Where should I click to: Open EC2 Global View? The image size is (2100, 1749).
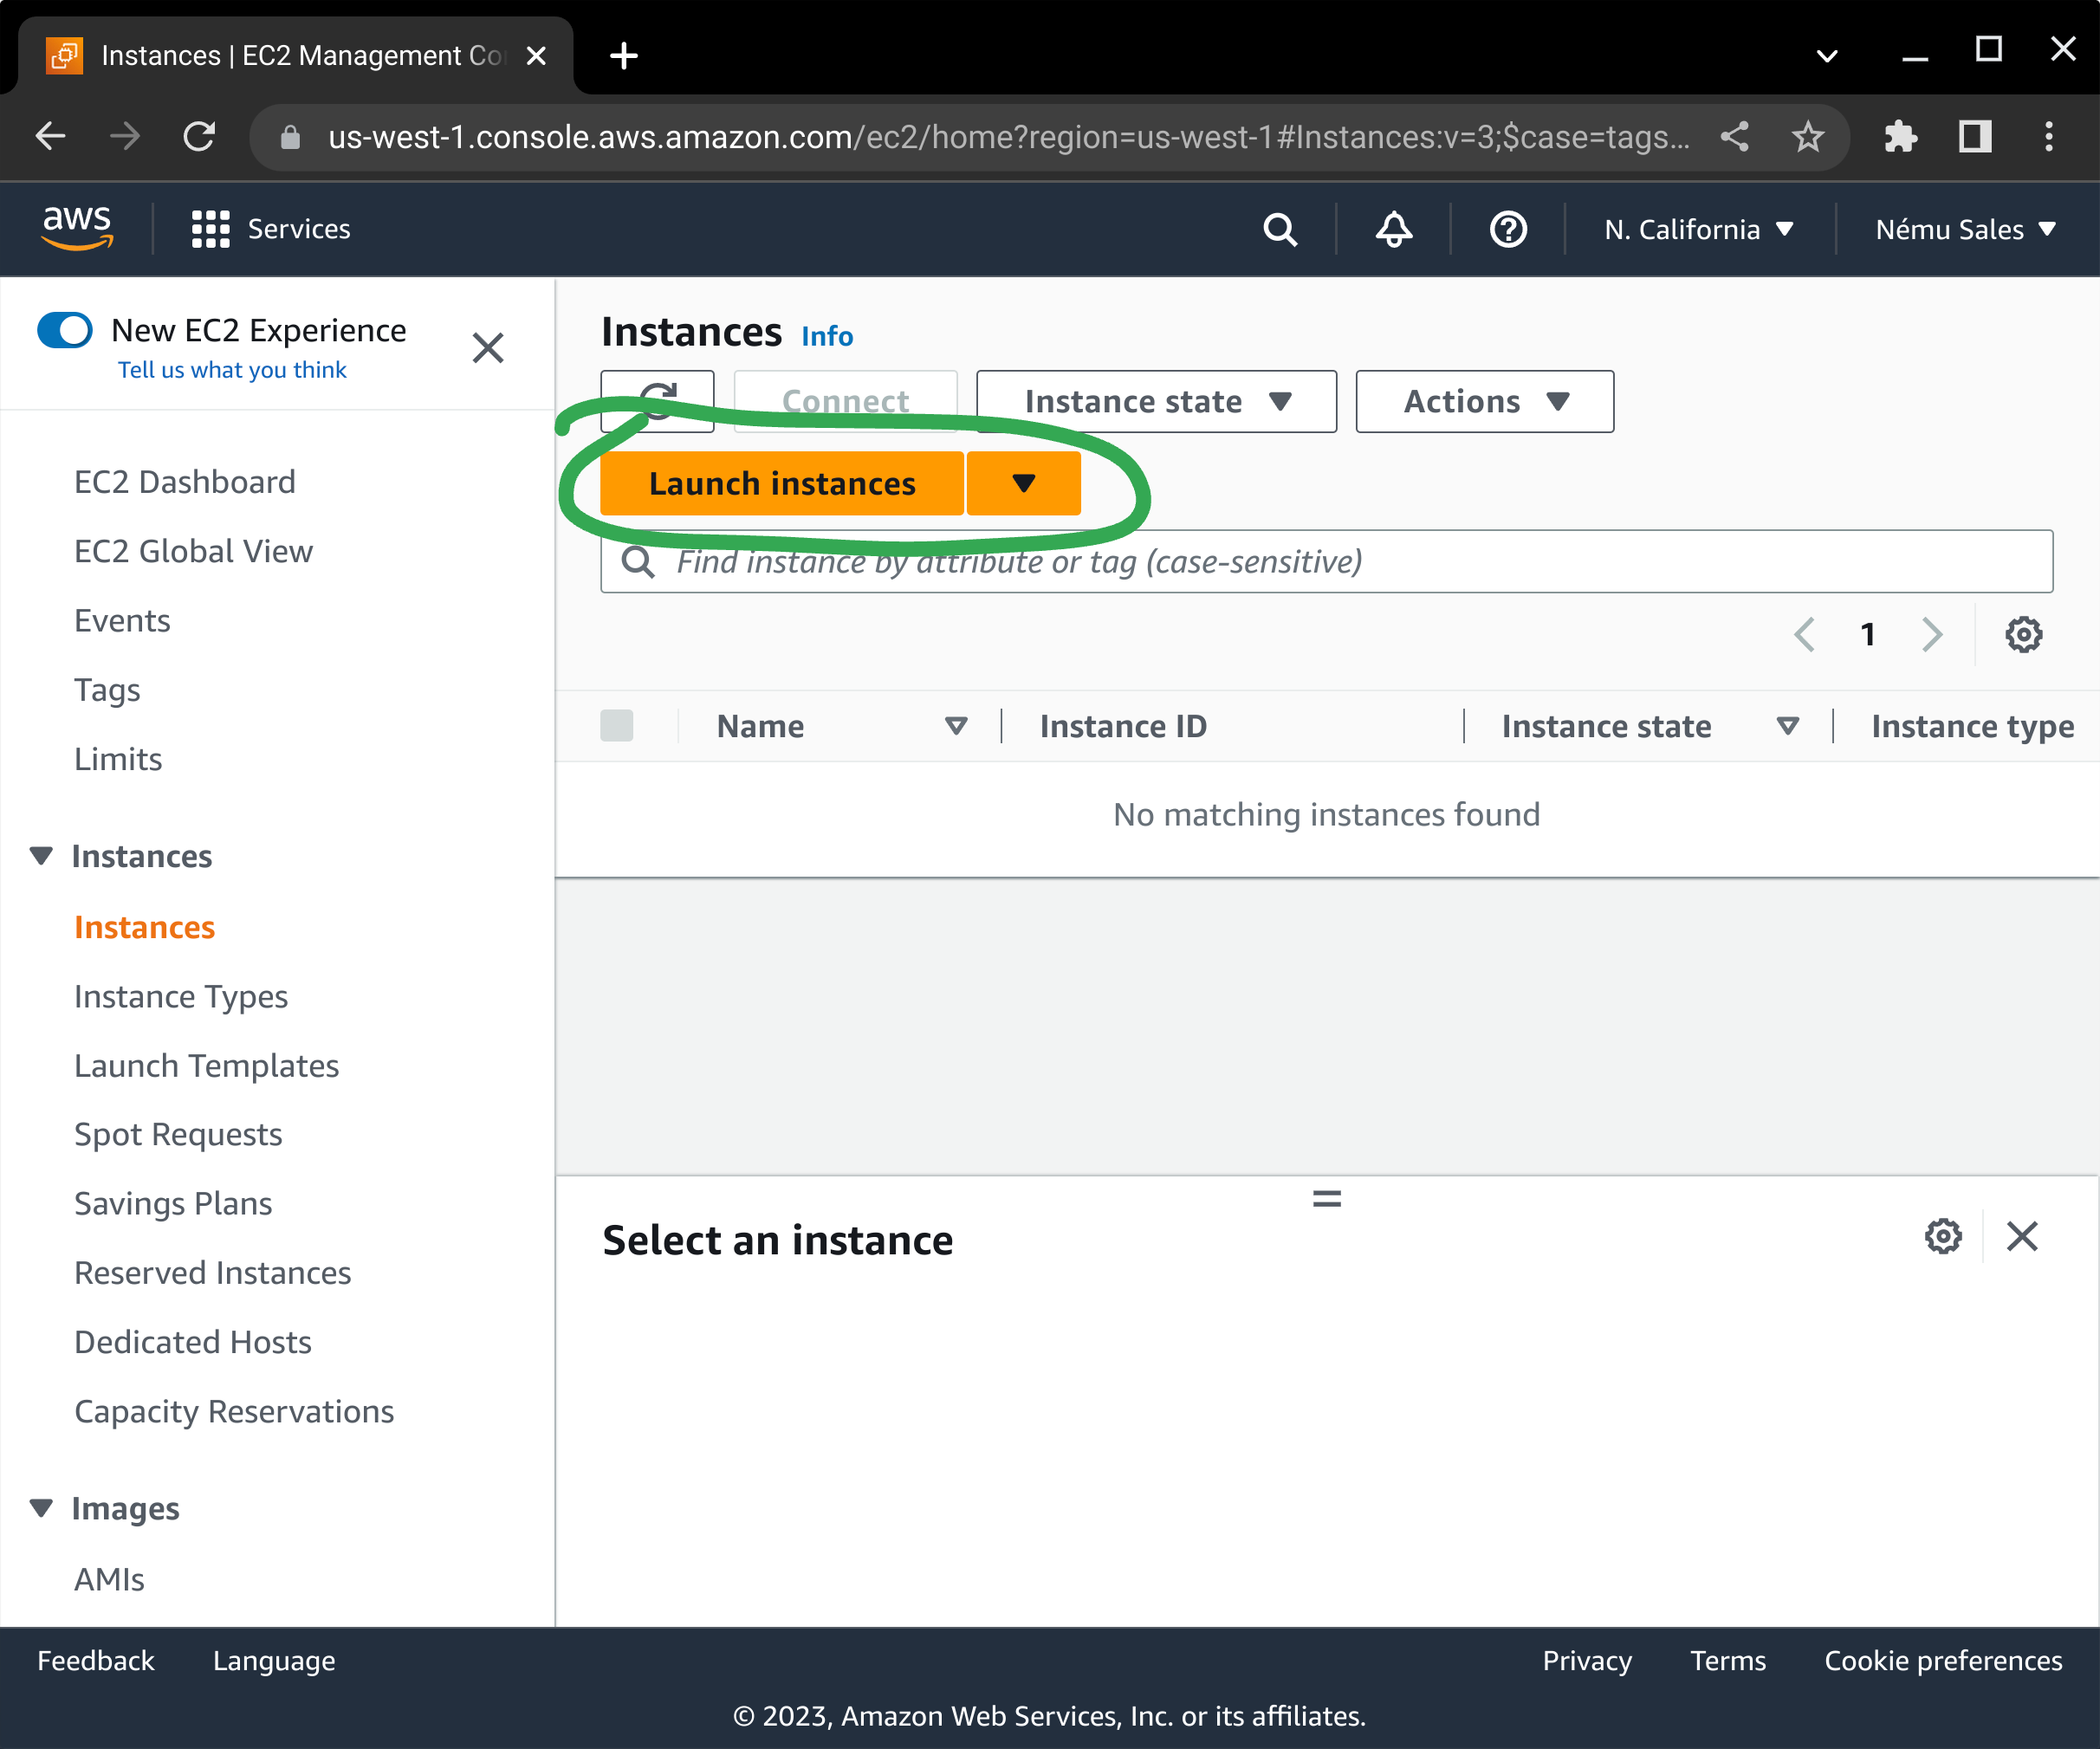(193, 551)
